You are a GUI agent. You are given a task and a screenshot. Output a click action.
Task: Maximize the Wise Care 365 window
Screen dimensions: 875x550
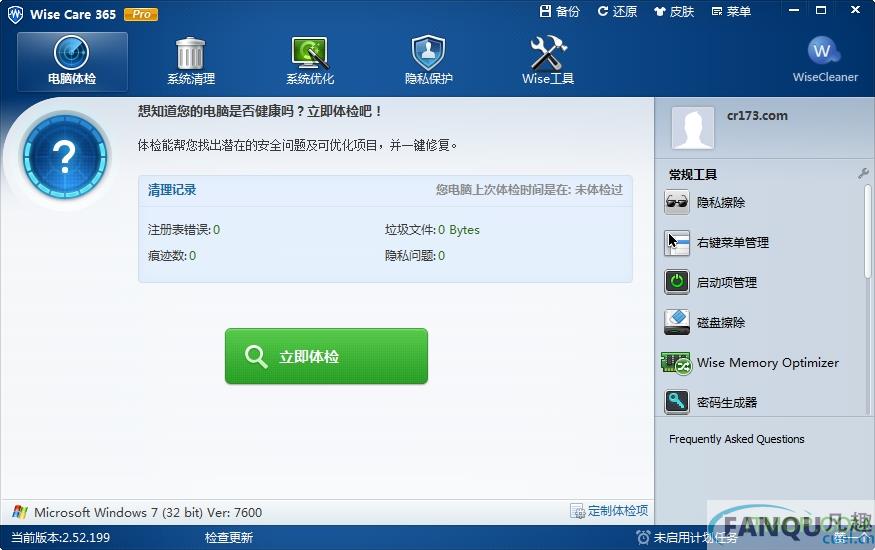click(x=821, y=10)
